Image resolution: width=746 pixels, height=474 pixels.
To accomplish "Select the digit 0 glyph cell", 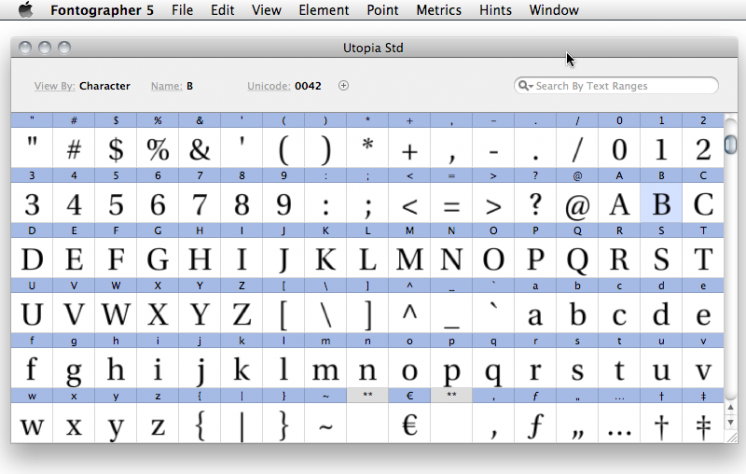I will 619,148.
